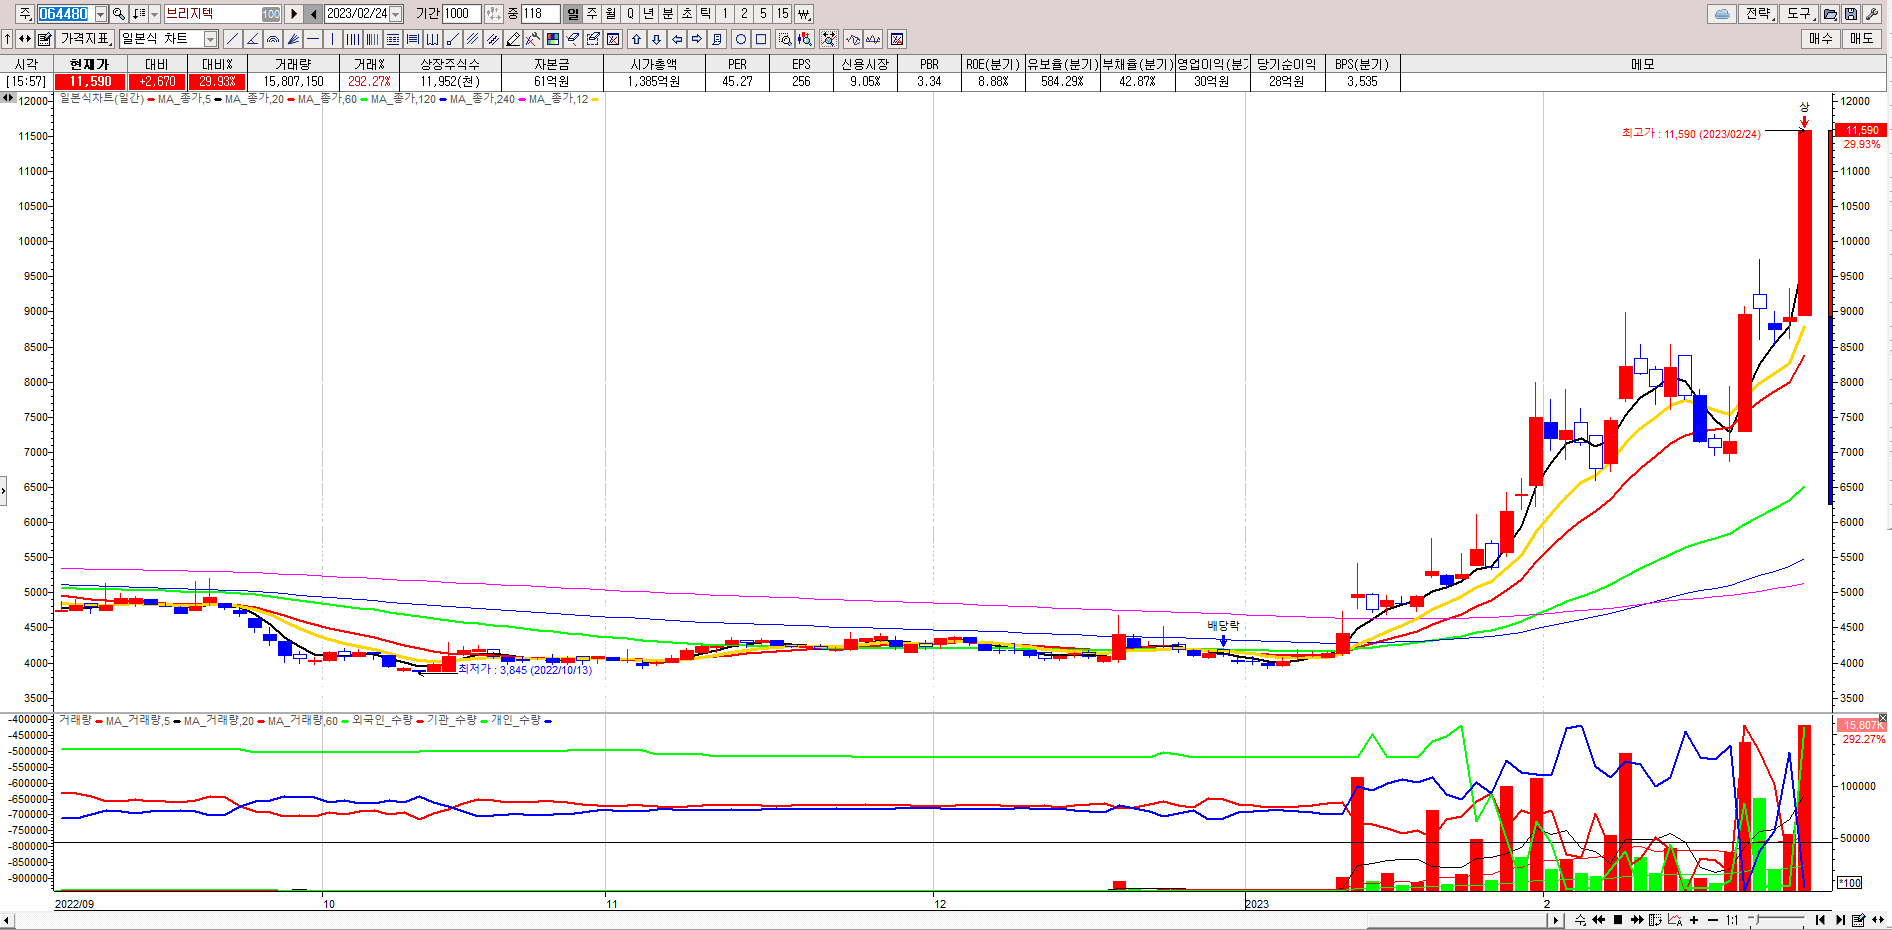
Task: Jump to last data button at bottom
Action: coord(1840,920)
